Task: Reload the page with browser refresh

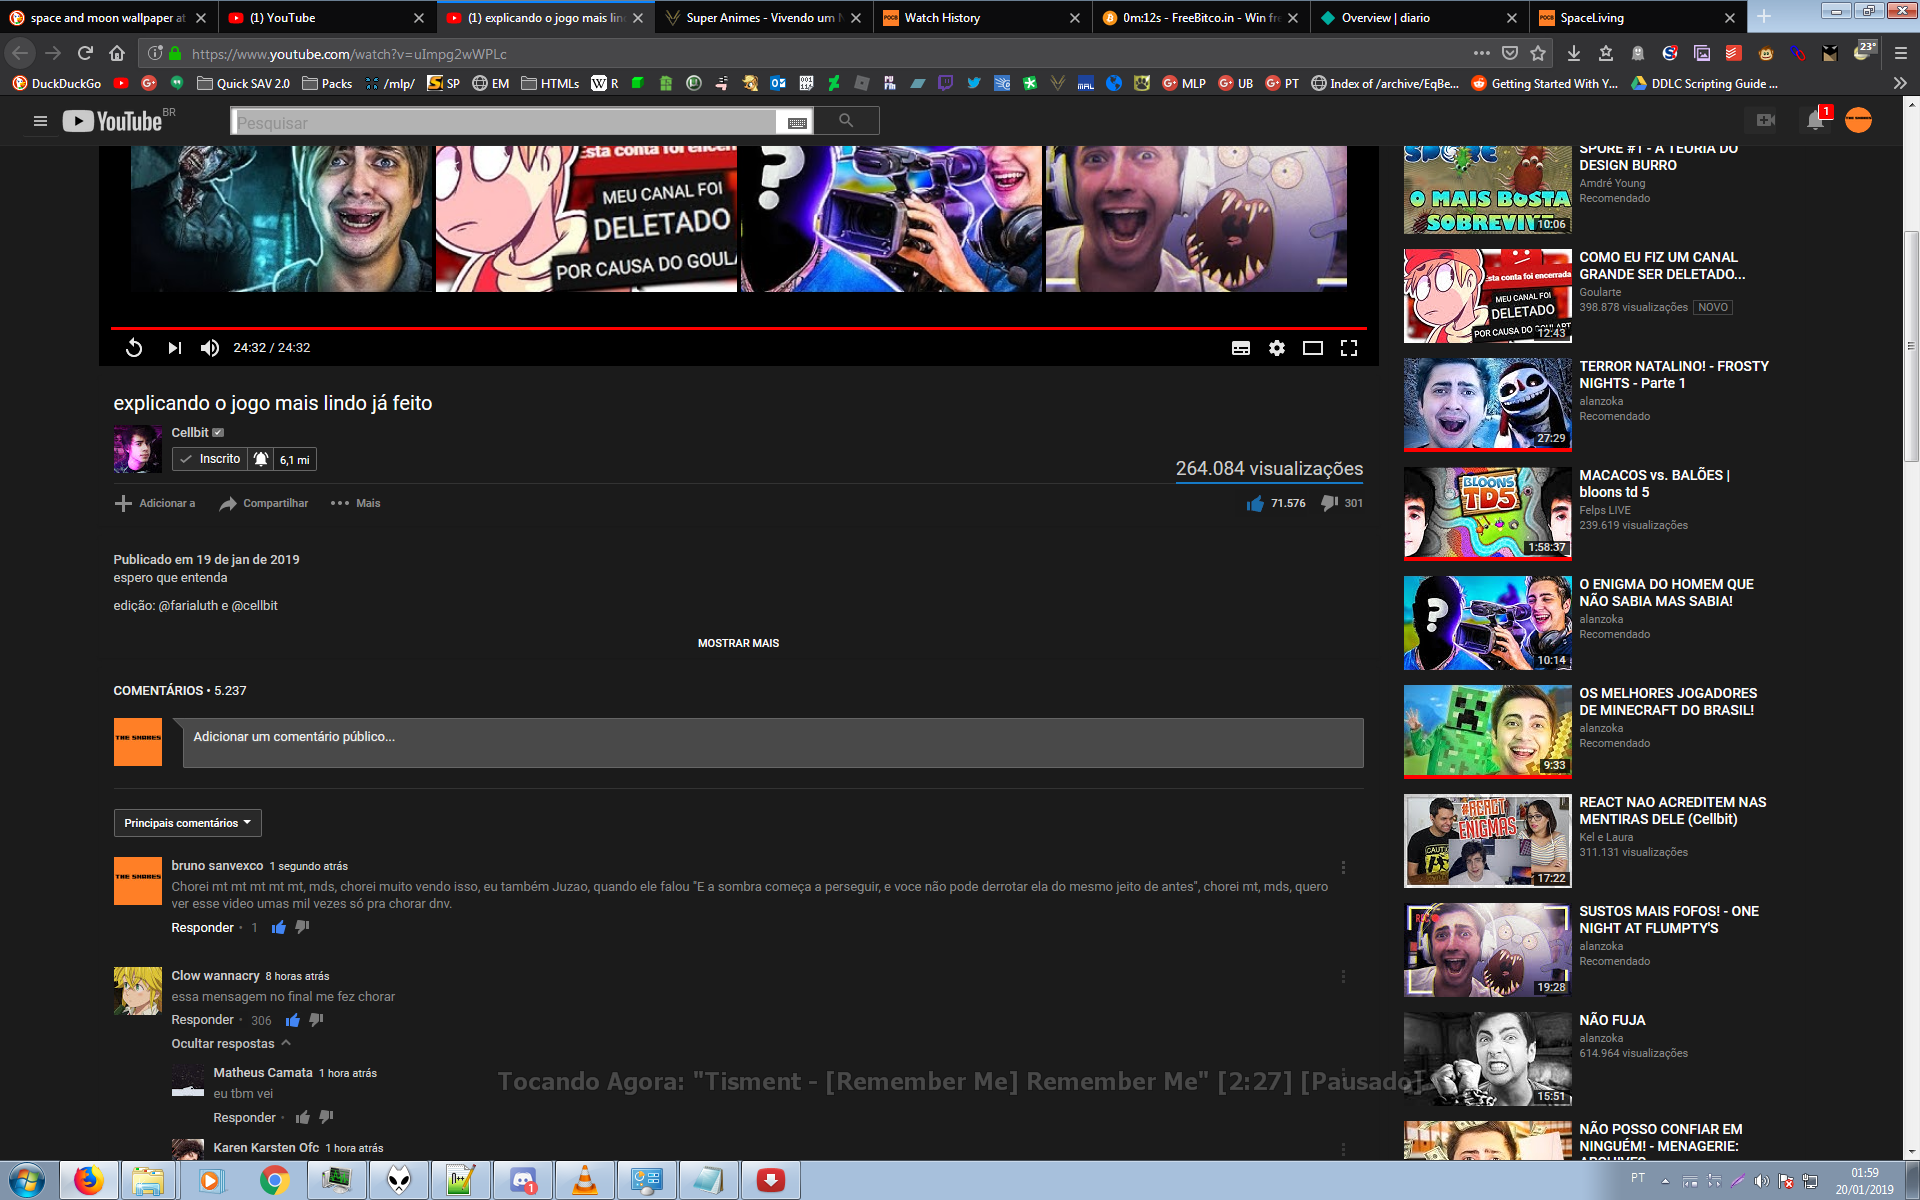Action: click(x=85, y=53)
